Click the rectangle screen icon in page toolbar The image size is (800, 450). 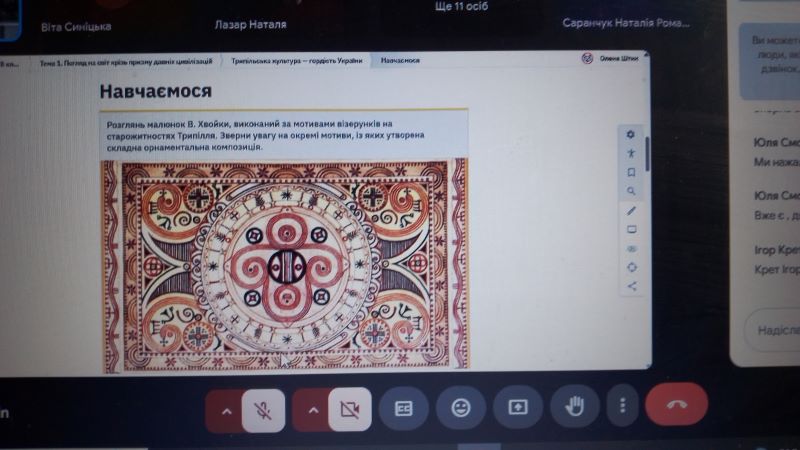pyautogui.click(x=632, y=230)
